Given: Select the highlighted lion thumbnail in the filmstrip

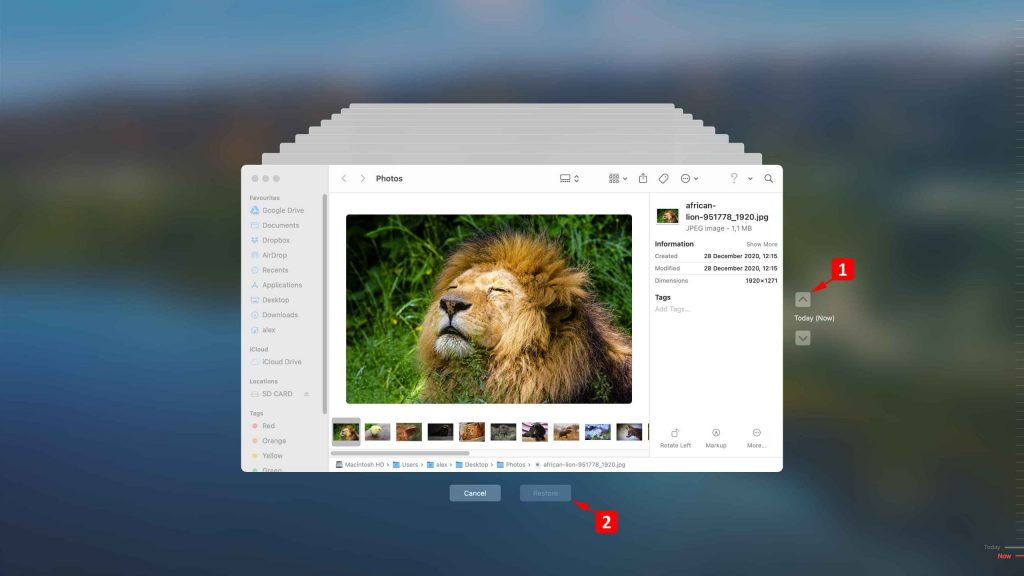Looking at the screenshot, I should click(346, 432).
